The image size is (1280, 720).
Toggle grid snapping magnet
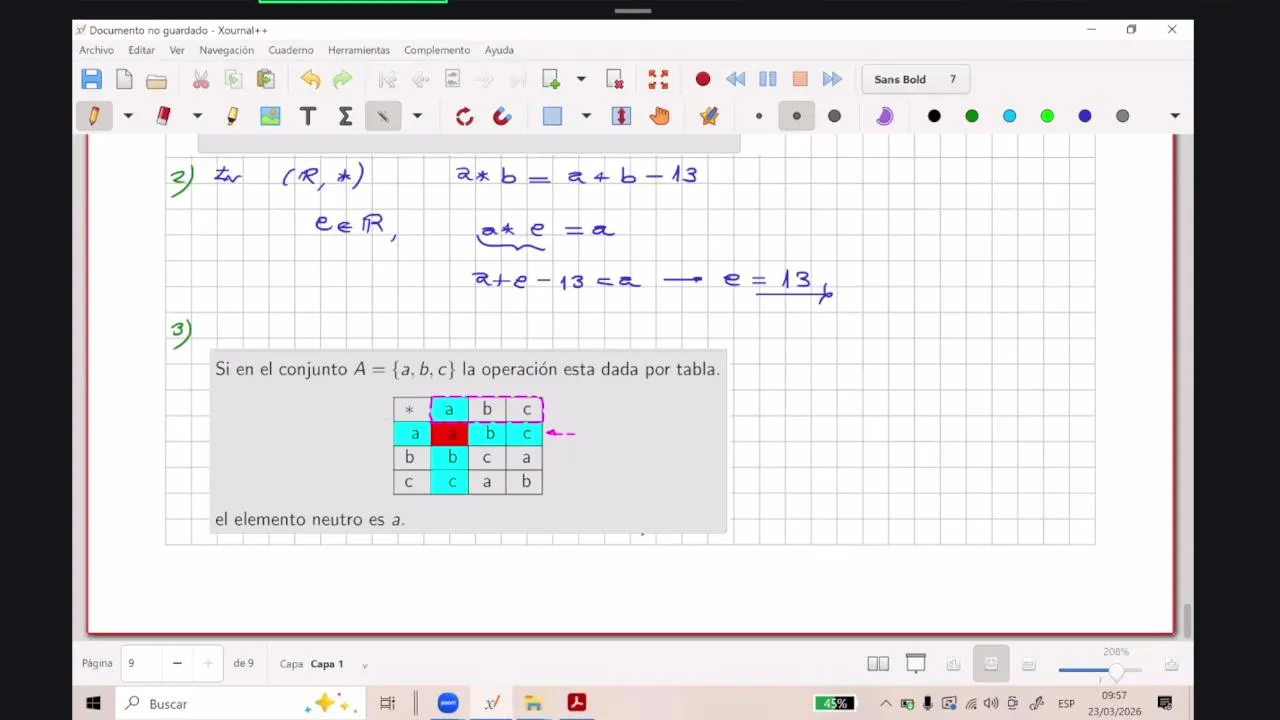tap(502, 116)
